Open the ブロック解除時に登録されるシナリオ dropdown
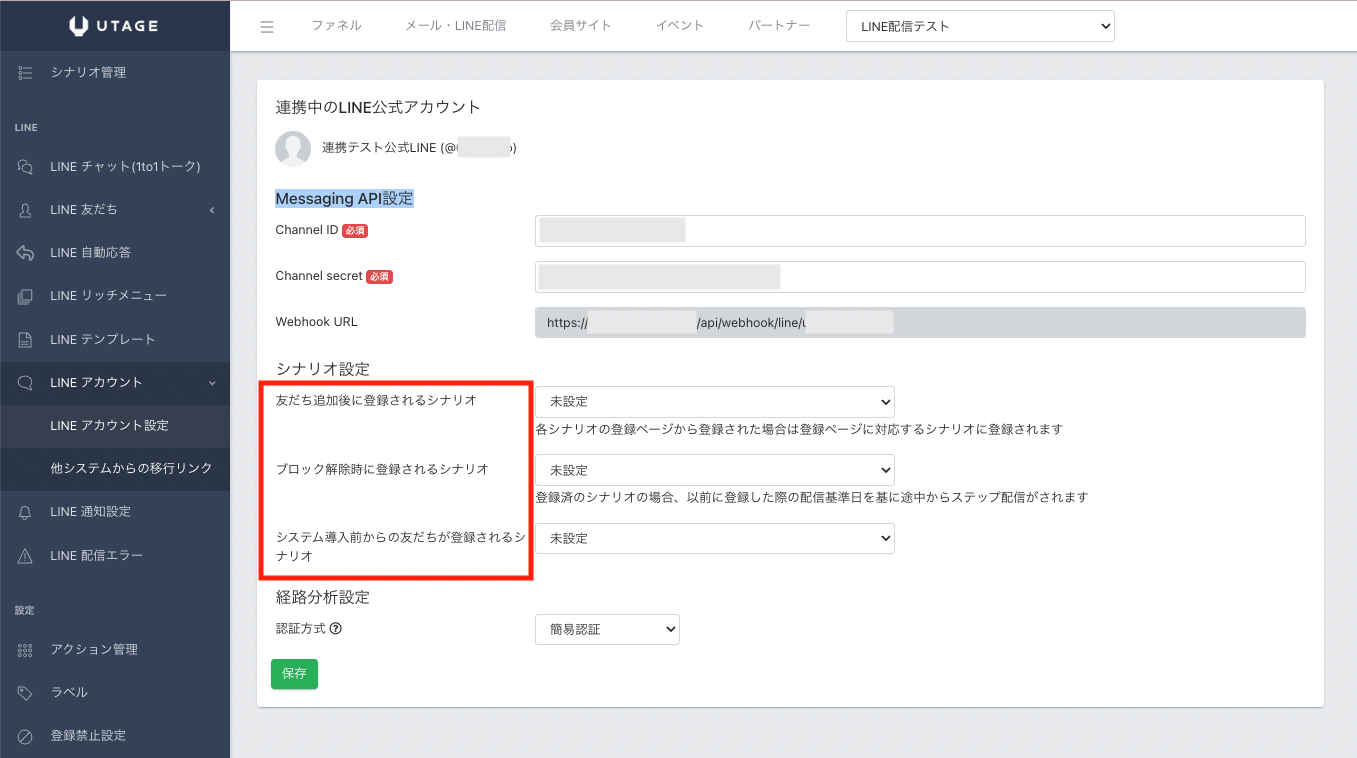Screen dimensions: 1357x758 (x=714, y=470)
